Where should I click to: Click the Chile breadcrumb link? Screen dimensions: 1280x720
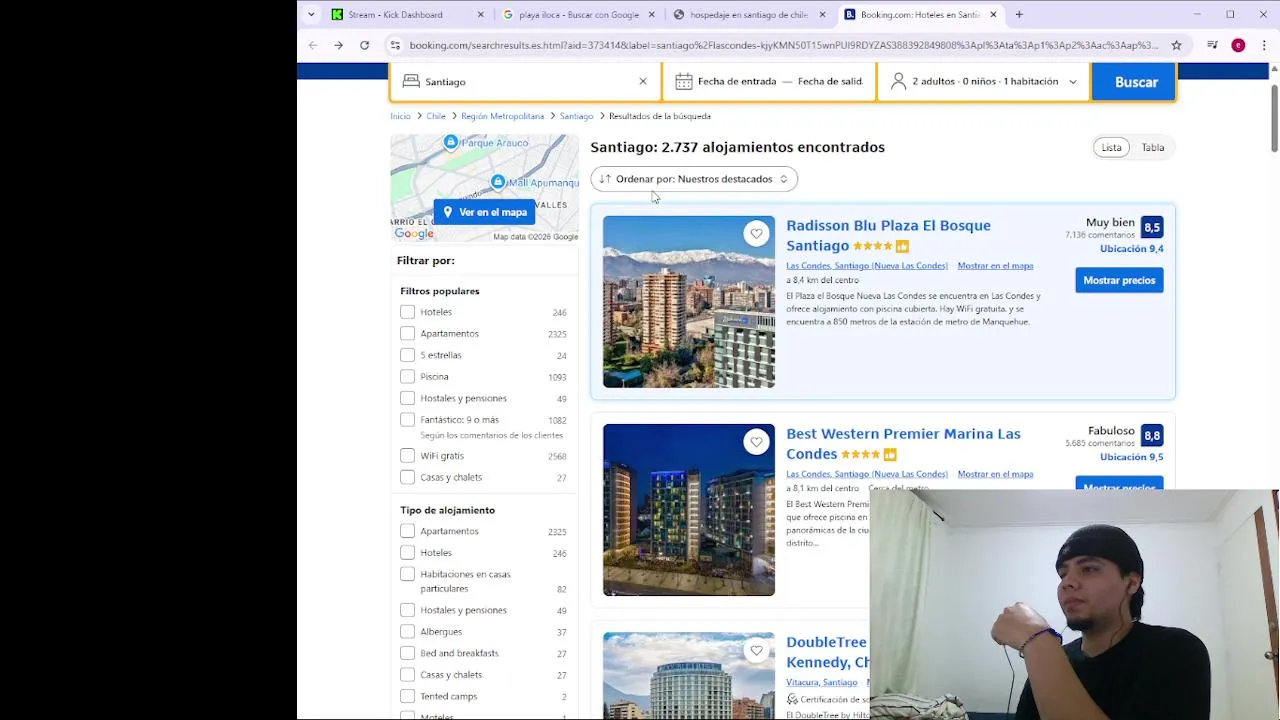point(436,116)
